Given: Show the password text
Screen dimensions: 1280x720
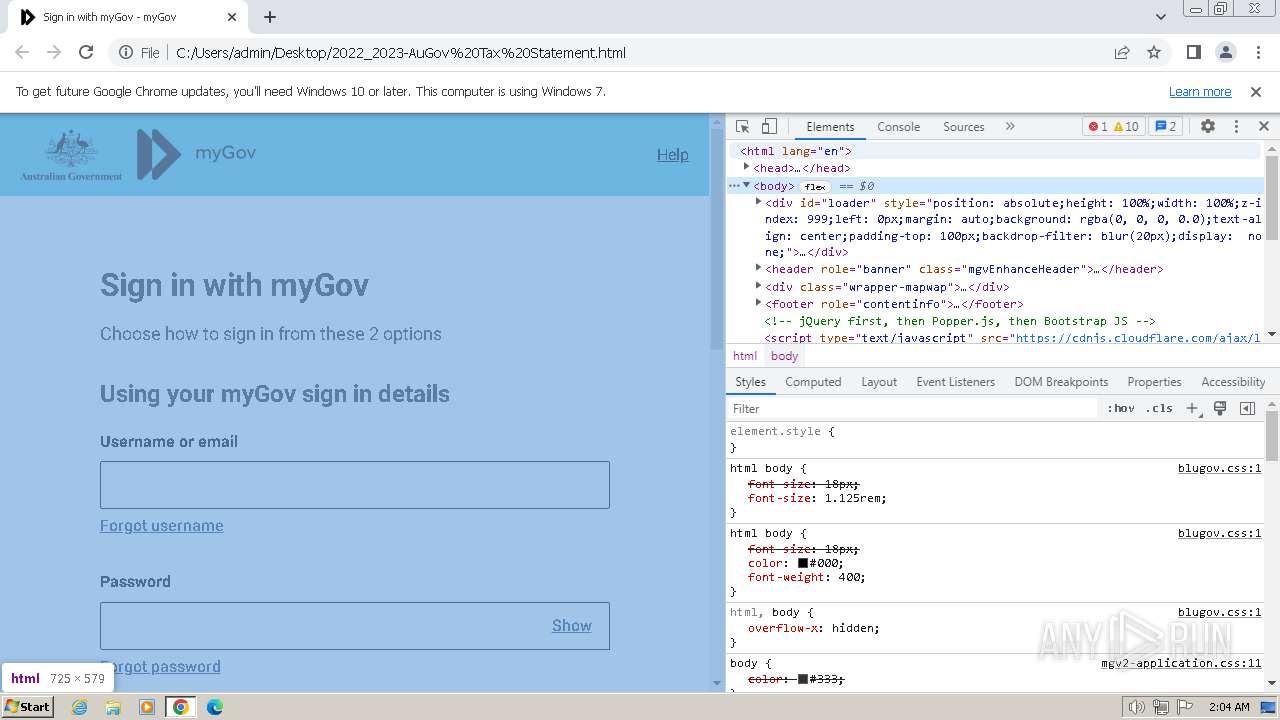Looking at the screenshot, I should pos(572,626).
